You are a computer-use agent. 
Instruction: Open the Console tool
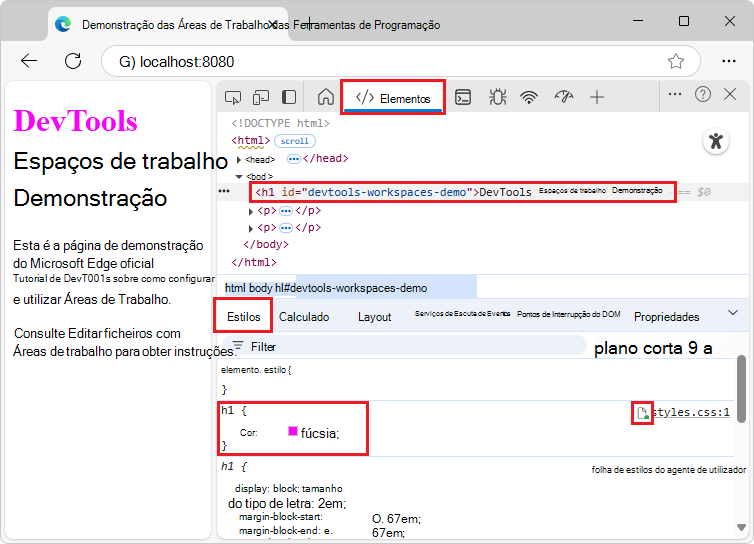(463, 97)
